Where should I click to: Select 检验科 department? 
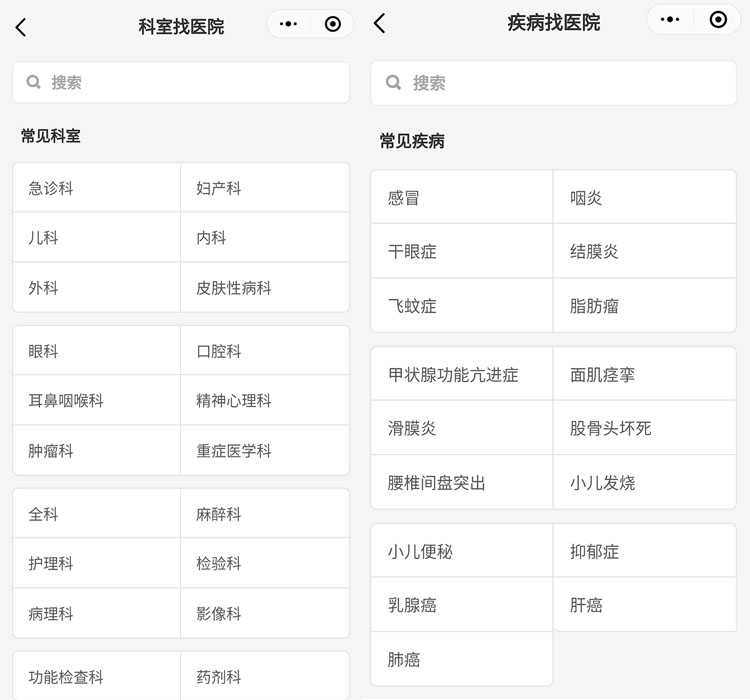point(265,563)
